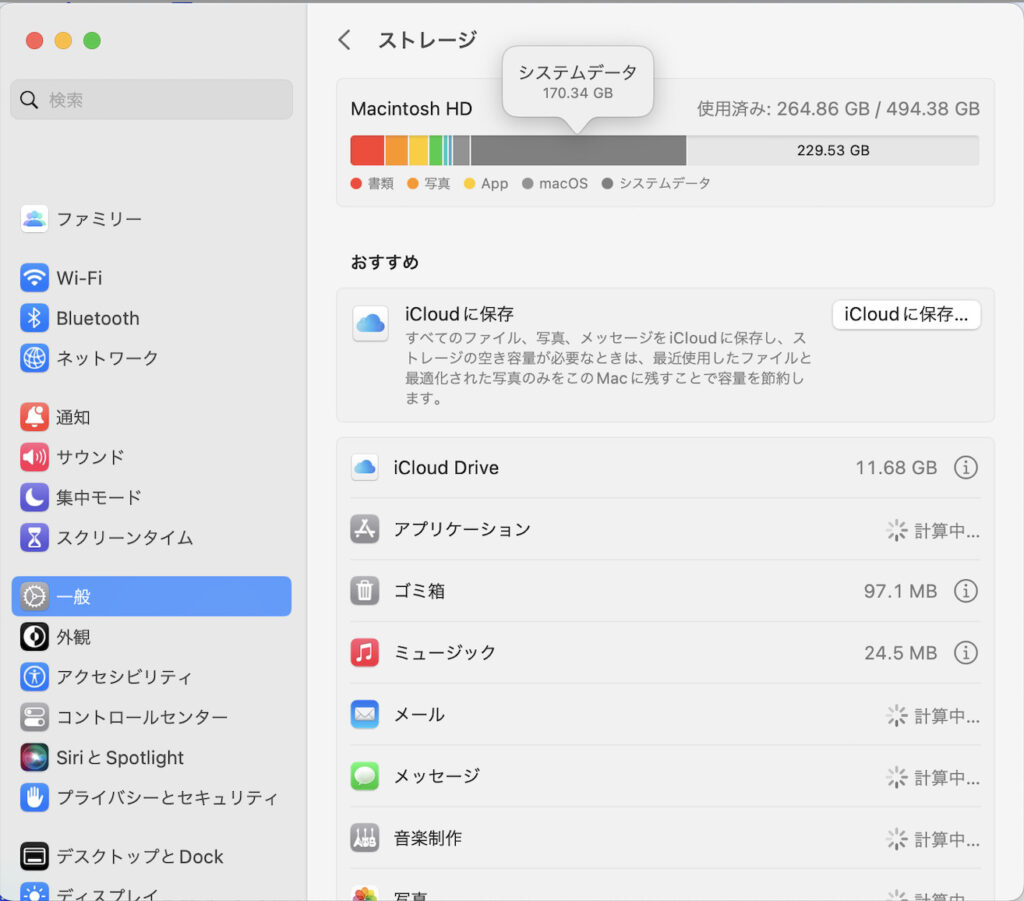This screenshot has width=1024, height=901.
Task: Select the orange Photos (写真) bar segment
Action: pyautogui.click(x=396, y=150)
